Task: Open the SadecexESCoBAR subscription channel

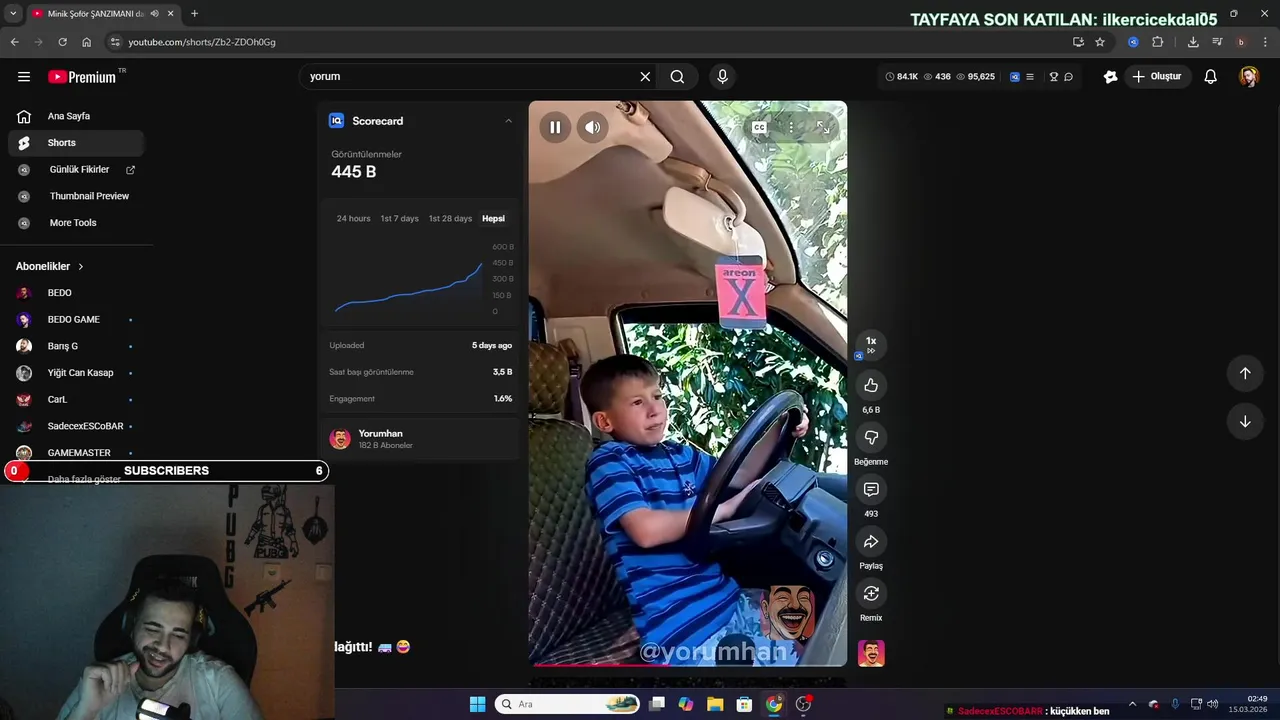Action: click(76, 426)
